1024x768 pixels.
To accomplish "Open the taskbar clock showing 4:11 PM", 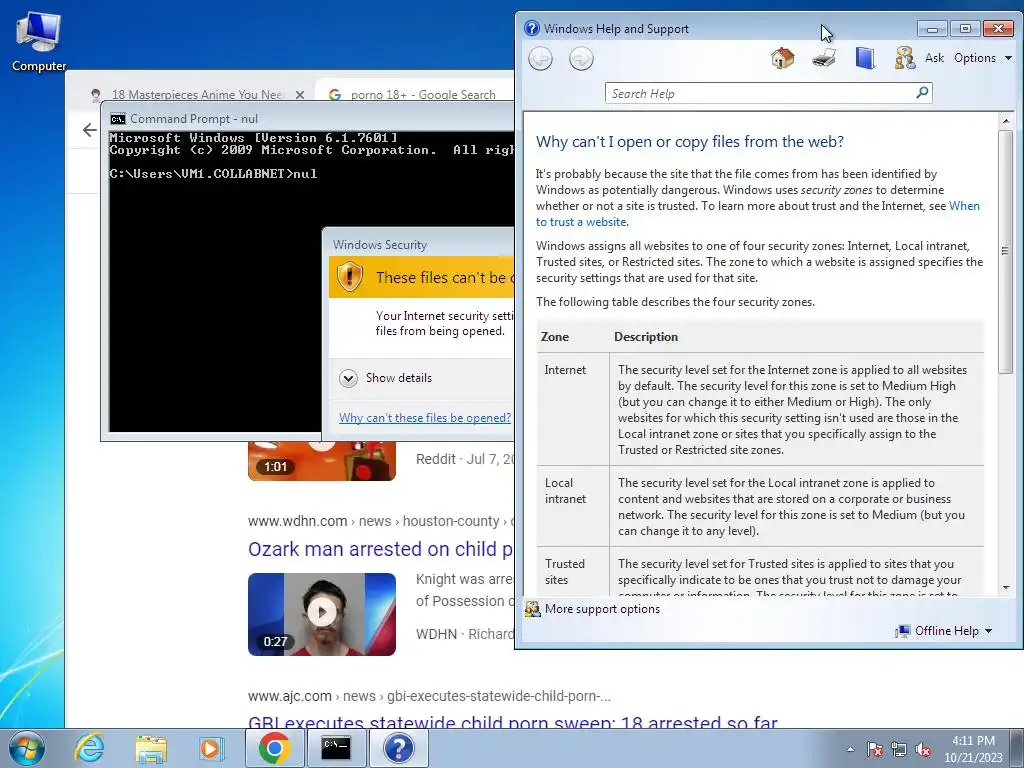I will (x=973, y=749).
